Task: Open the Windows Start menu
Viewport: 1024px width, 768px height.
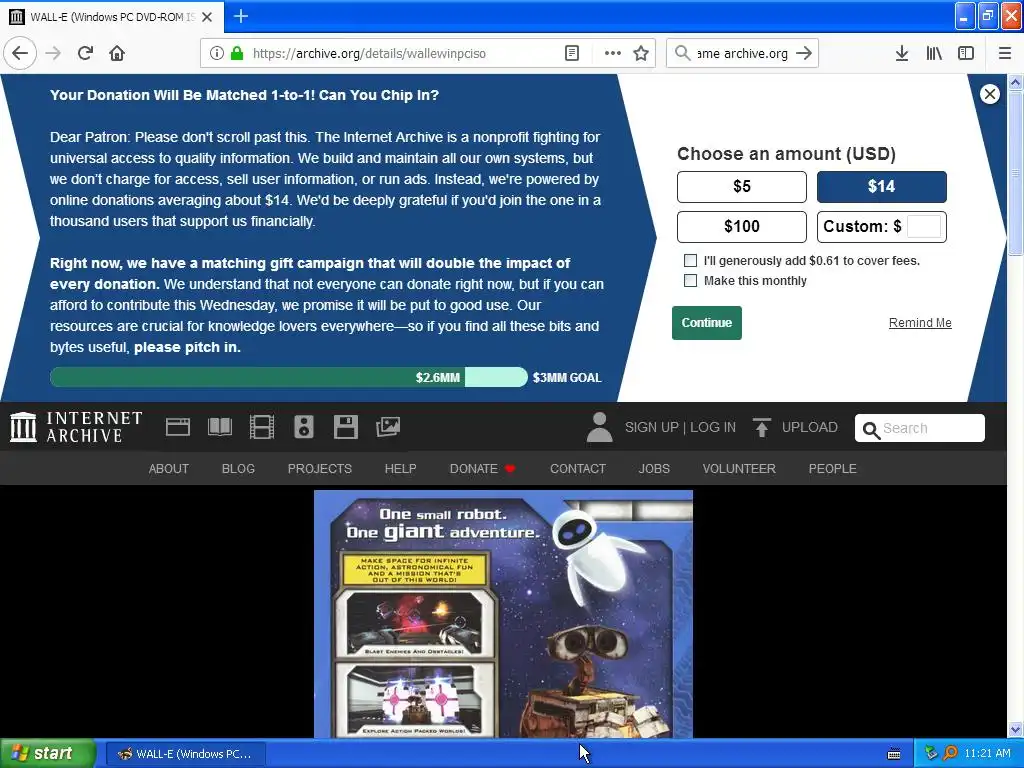Action: point(48,754)
